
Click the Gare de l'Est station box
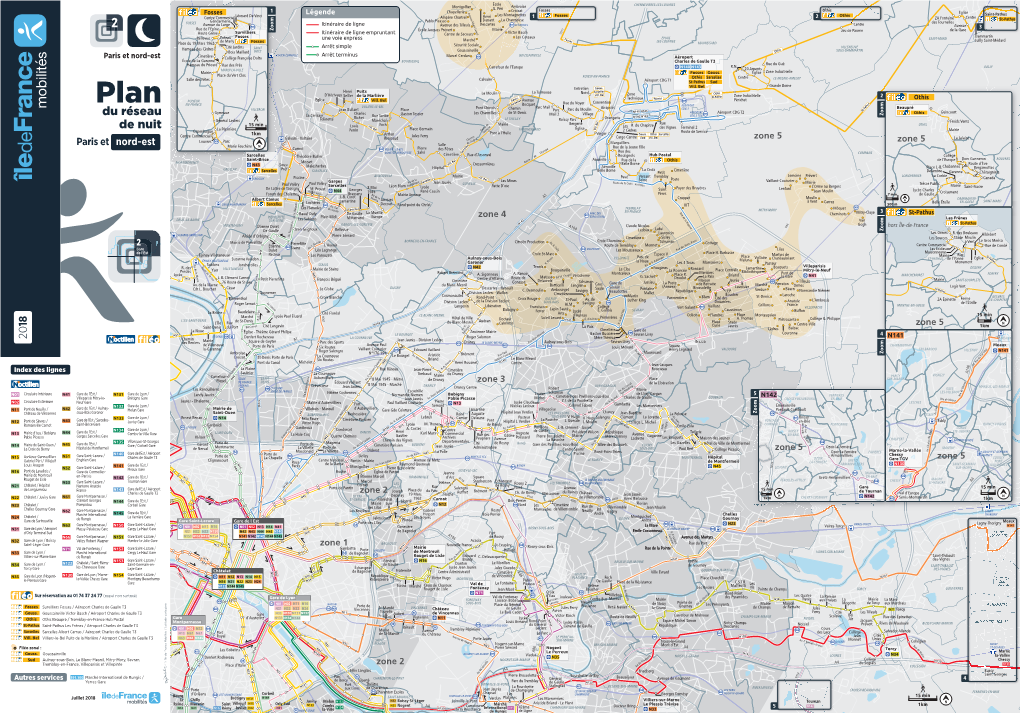pos(247,522)
